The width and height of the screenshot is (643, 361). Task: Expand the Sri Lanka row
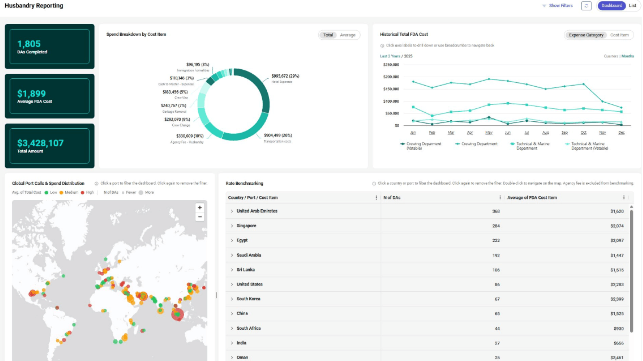coord(232,270)
